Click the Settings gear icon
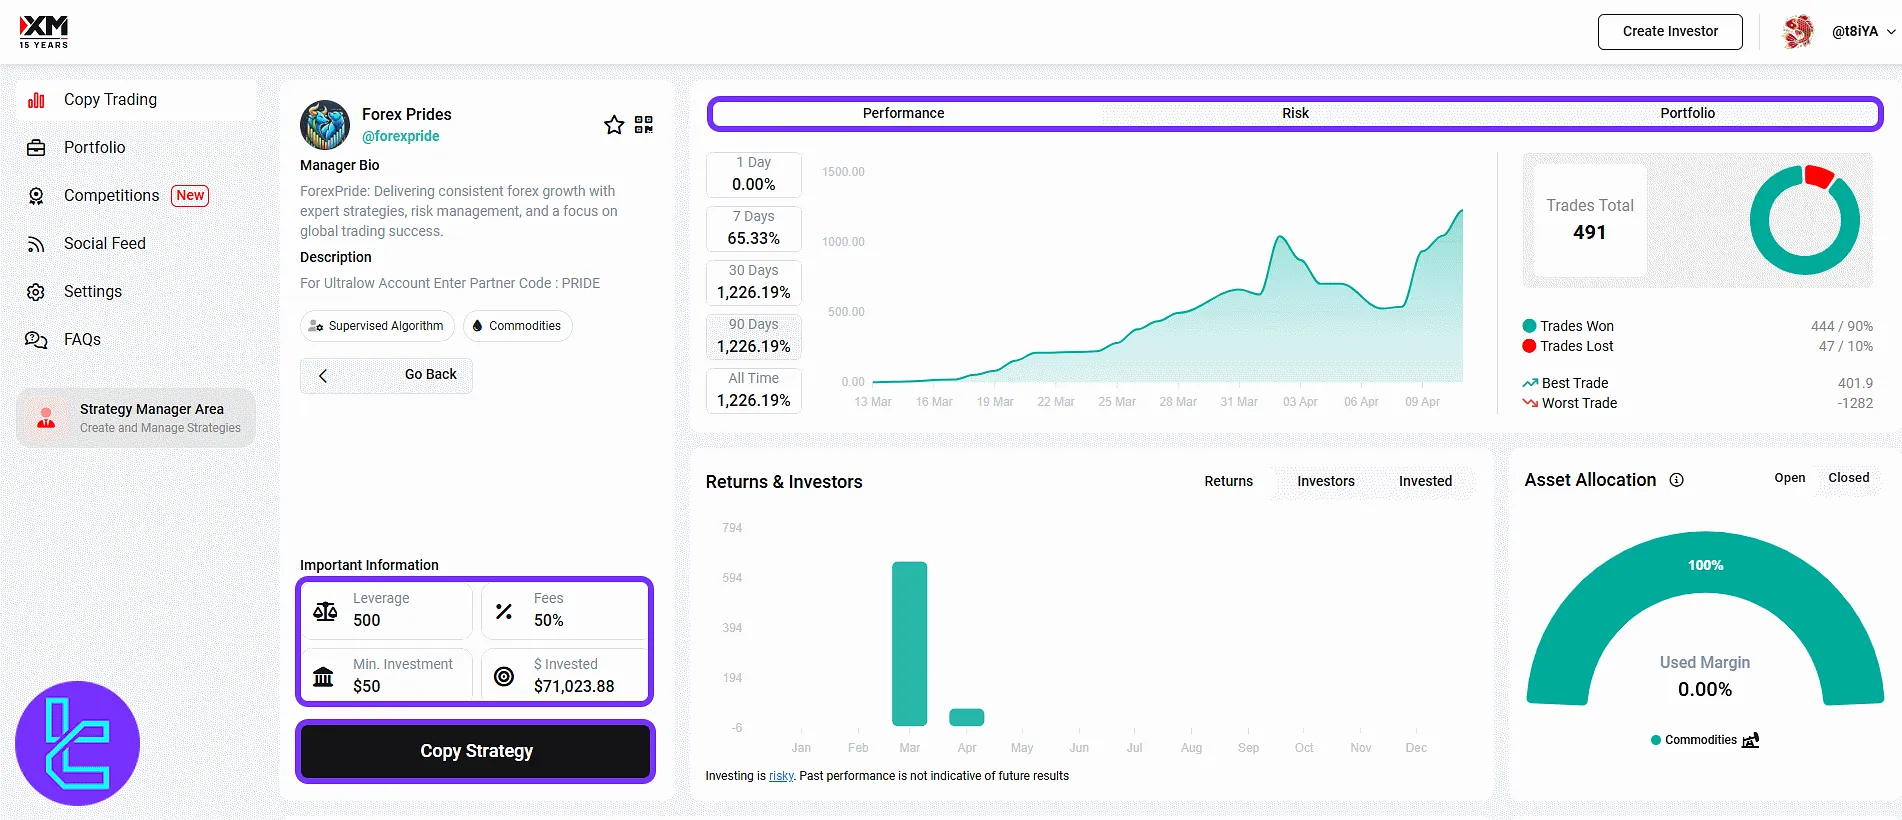This screenshot has width=1902, height=820. coord(36,292)
